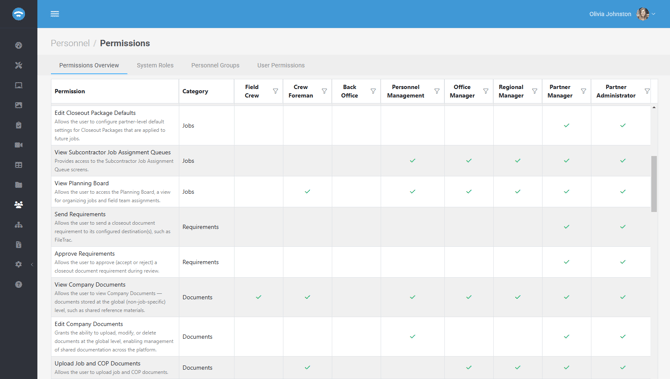Filter the Personnel Management column

[x=437, y=91]
